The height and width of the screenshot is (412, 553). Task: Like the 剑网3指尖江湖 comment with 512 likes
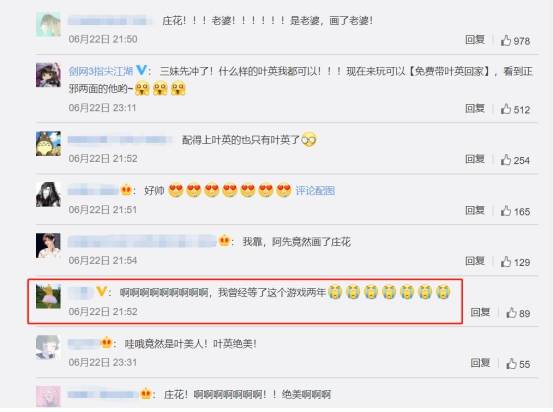506,109
